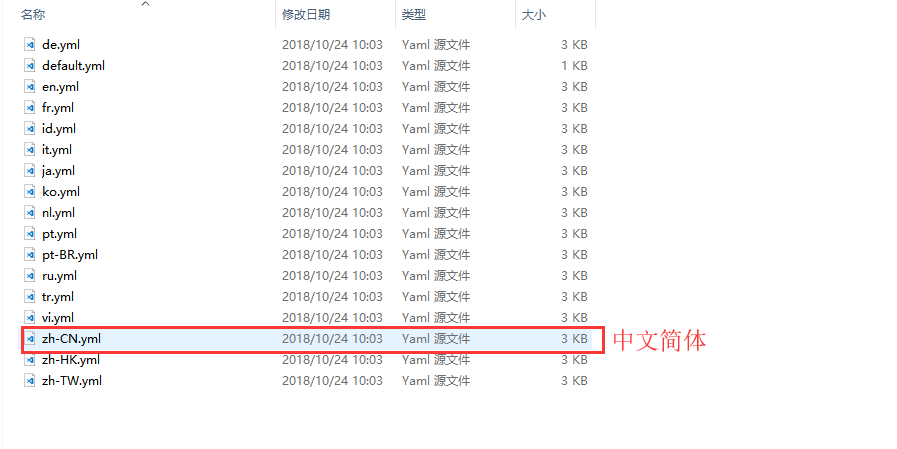The height and width of the screenshot is (449, 897).
Task: Select the ru.yml file name
Action: pyautogui.click(x=59, y=276)
